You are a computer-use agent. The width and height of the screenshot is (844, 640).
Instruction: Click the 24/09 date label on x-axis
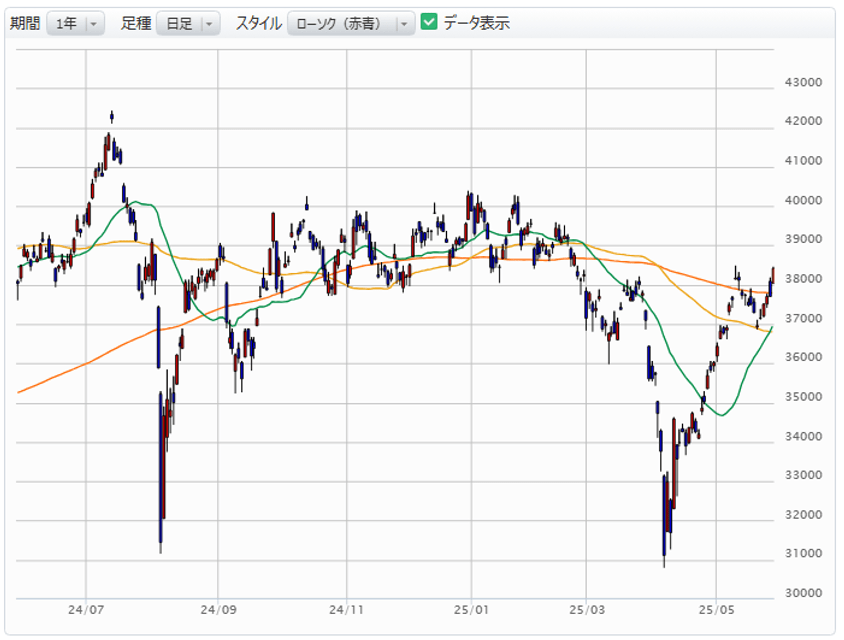tap(217, 608)
